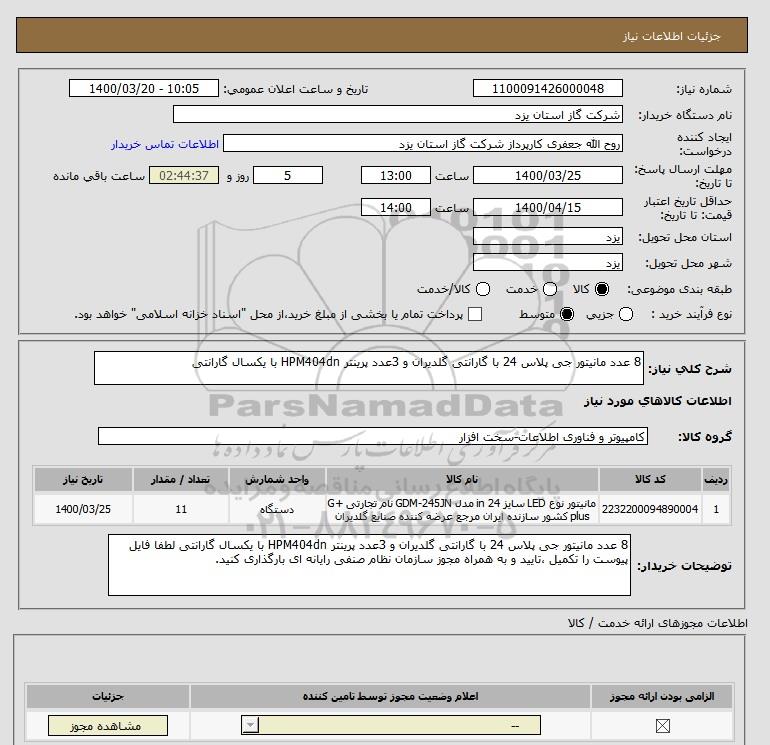Choose the متوسط purchase type radio
This screenshot has height=745, width=770.
567,314
